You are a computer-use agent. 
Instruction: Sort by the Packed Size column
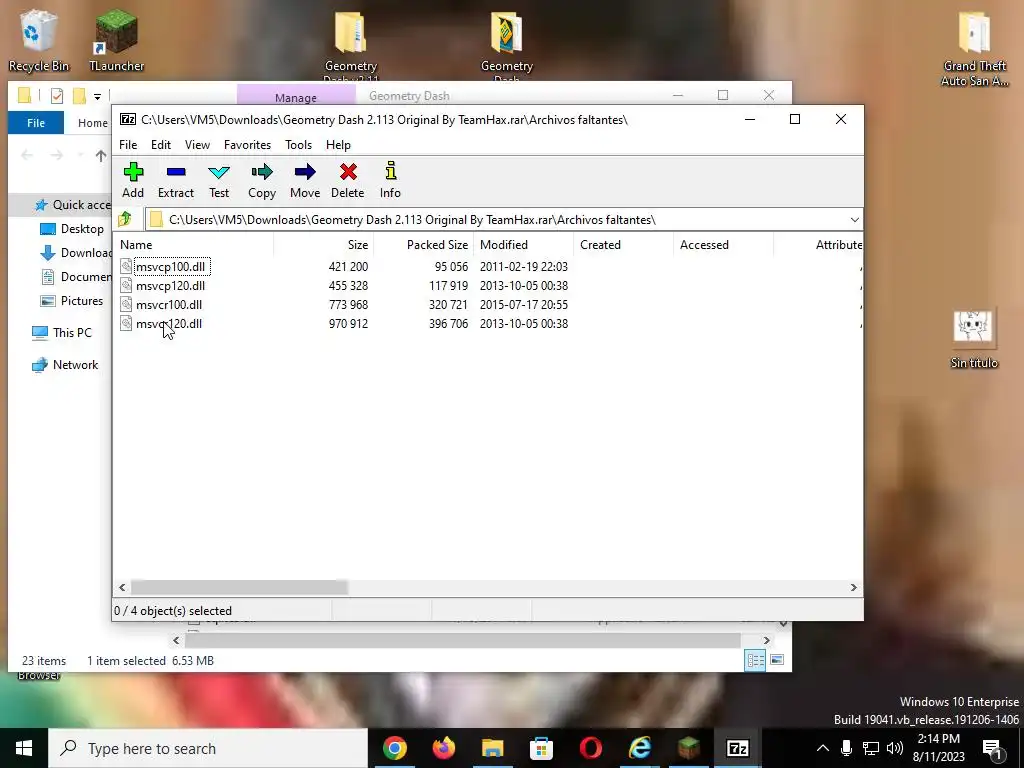pos(424,245)
